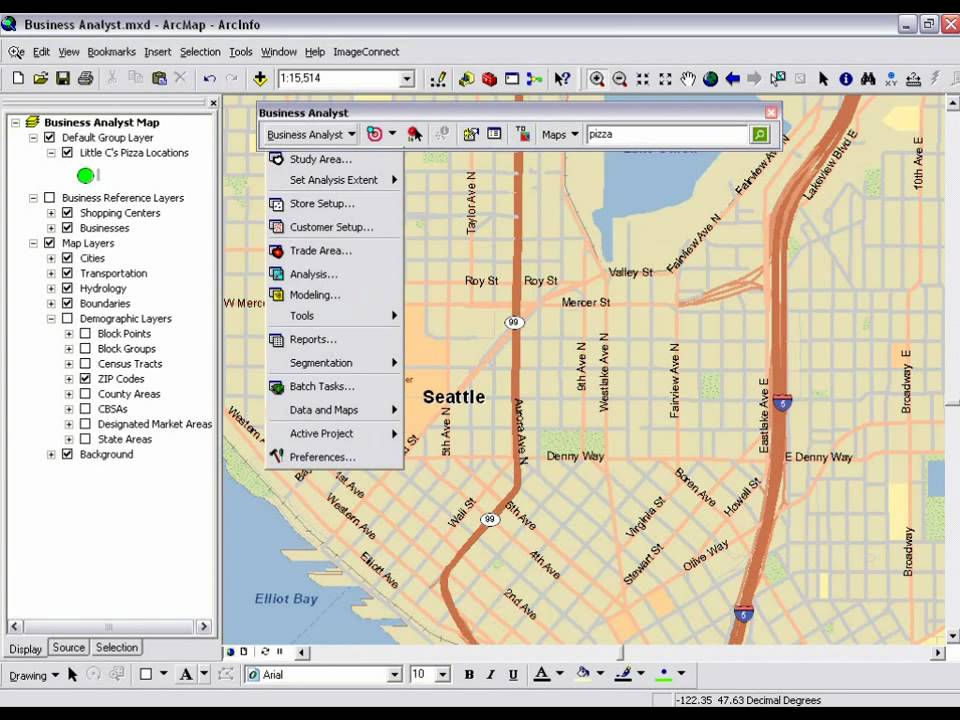This screenshot has width=960, height=720.
Task: Collapse the Map Layers group
Action: (x=33, y=243)
